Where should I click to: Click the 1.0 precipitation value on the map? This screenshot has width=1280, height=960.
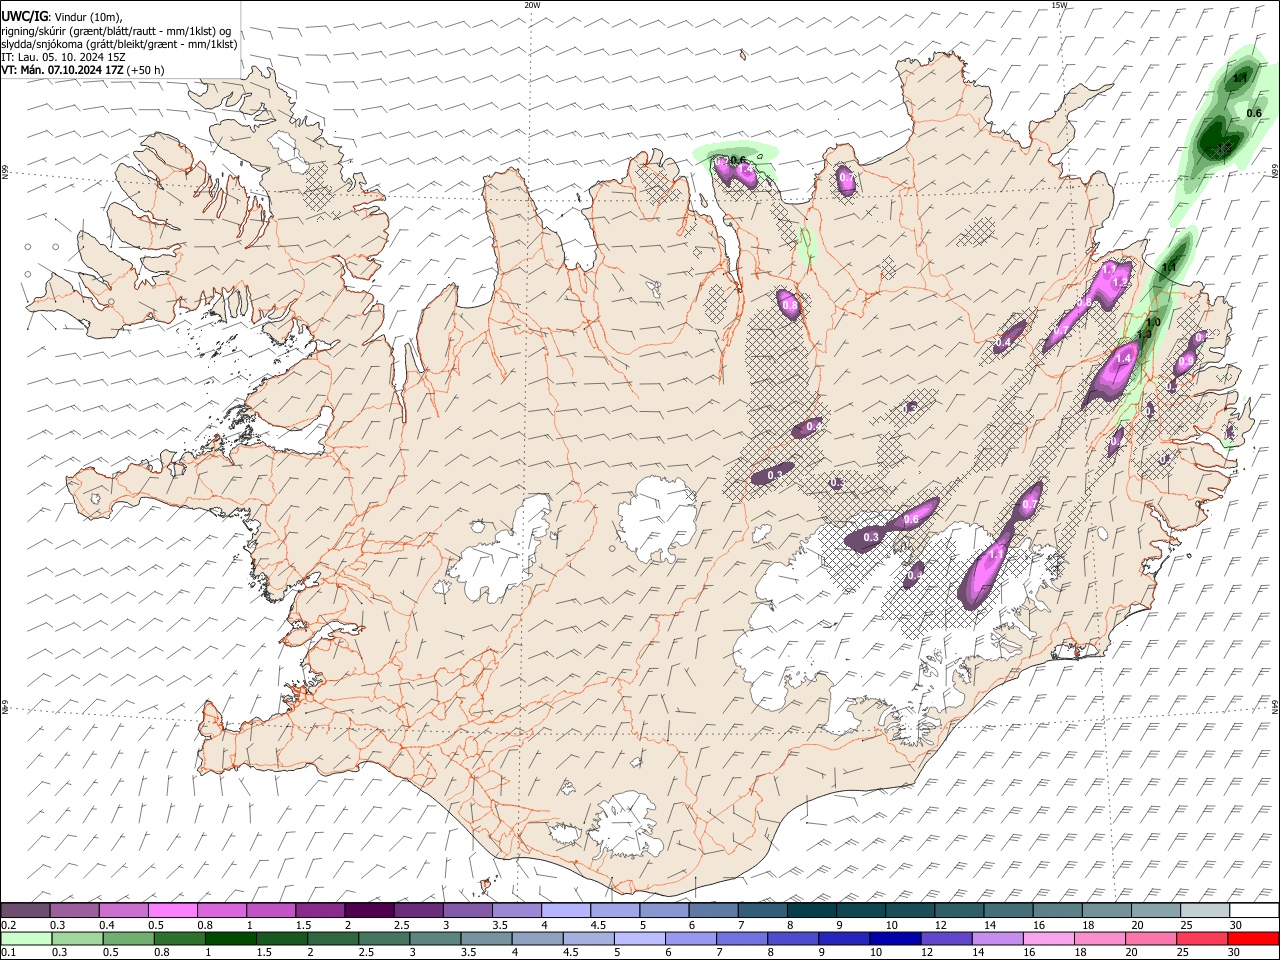click(x=1153, y=323)
